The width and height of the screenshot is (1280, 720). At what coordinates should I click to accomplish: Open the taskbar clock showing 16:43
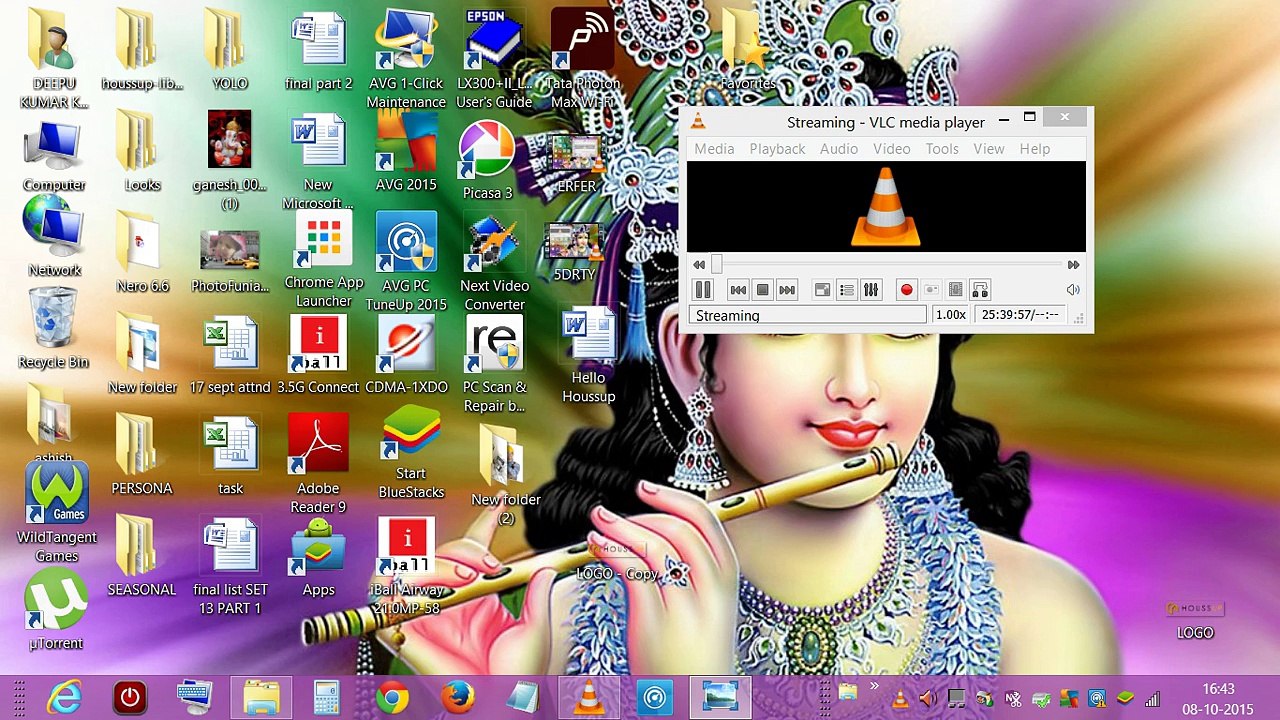[x=1218, y=699]
